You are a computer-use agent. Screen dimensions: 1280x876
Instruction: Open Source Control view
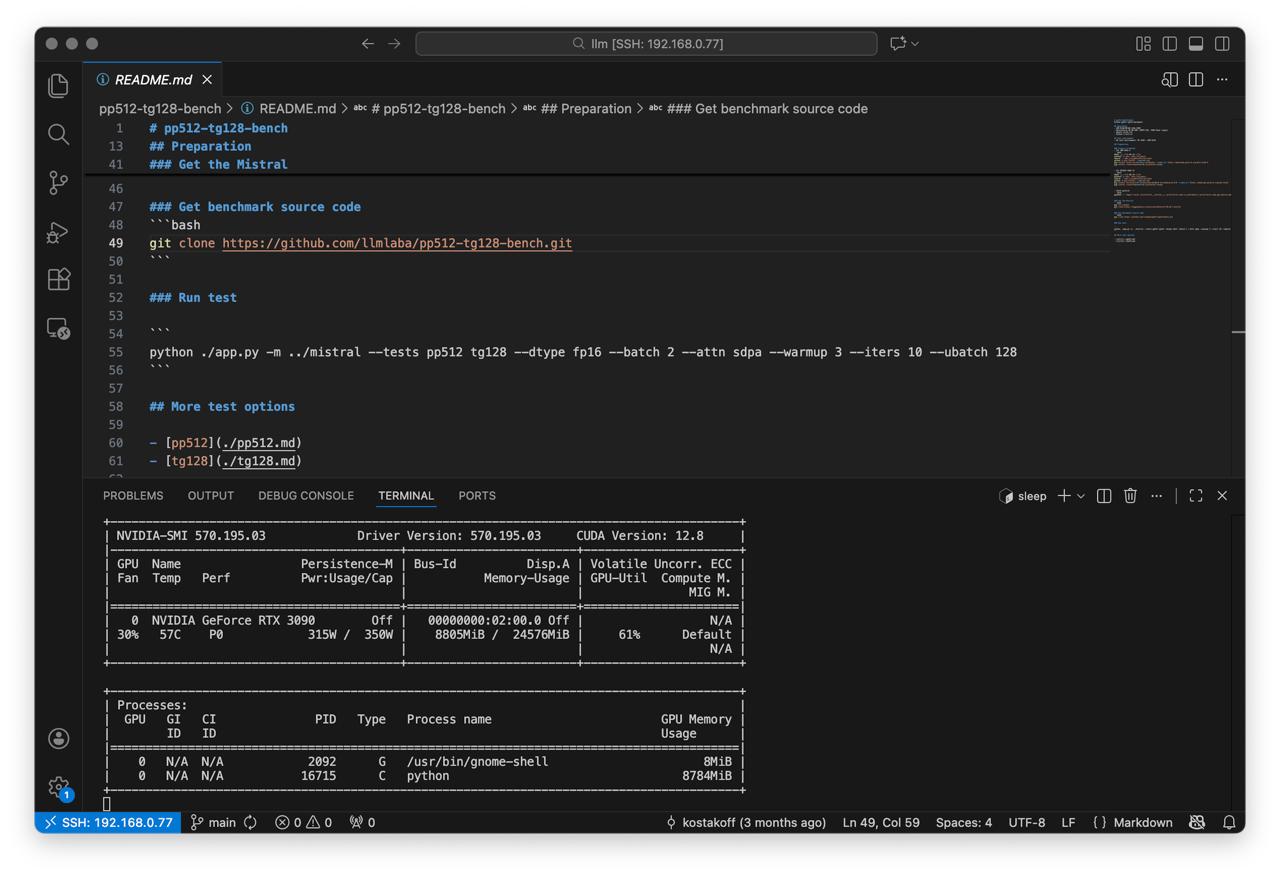(58, 182)
